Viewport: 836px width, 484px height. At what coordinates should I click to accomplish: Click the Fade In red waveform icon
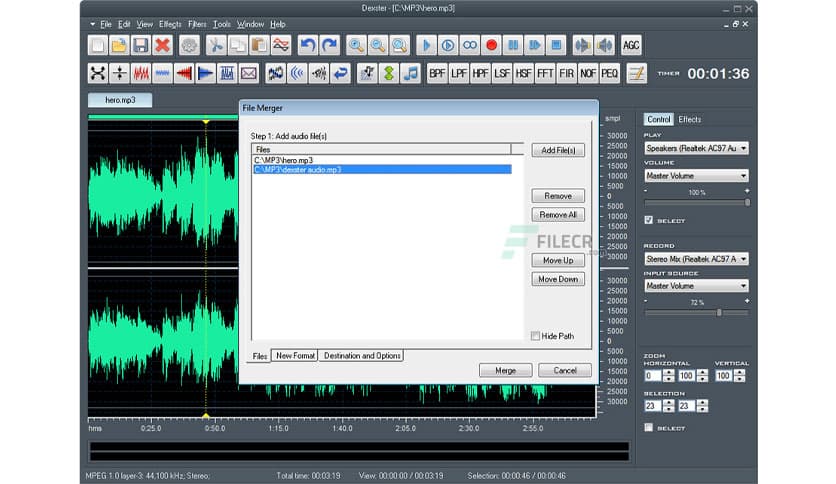tap(184, 74)
